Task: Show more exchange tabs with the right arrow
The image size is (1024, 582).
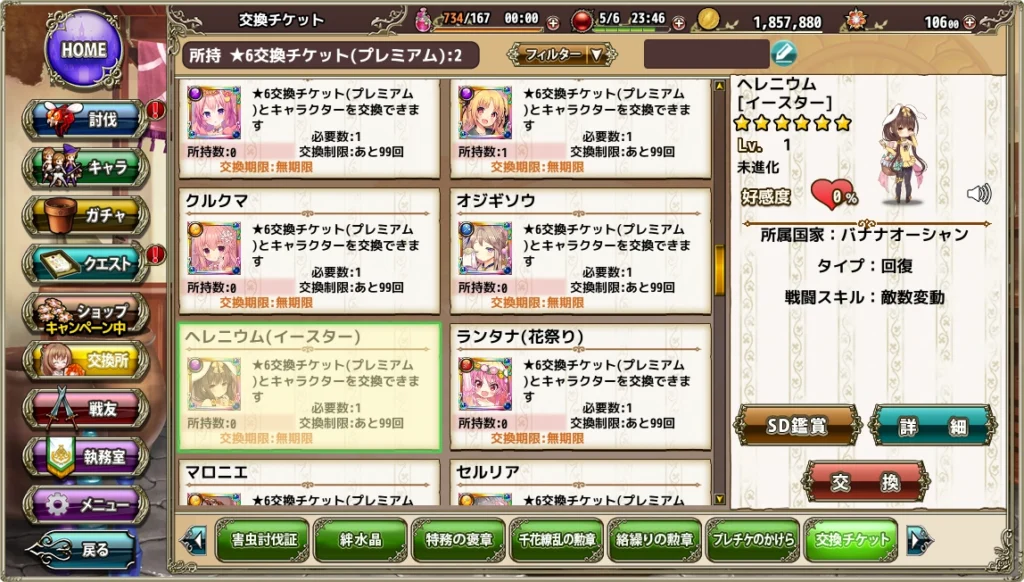Action: pos(920,540)
